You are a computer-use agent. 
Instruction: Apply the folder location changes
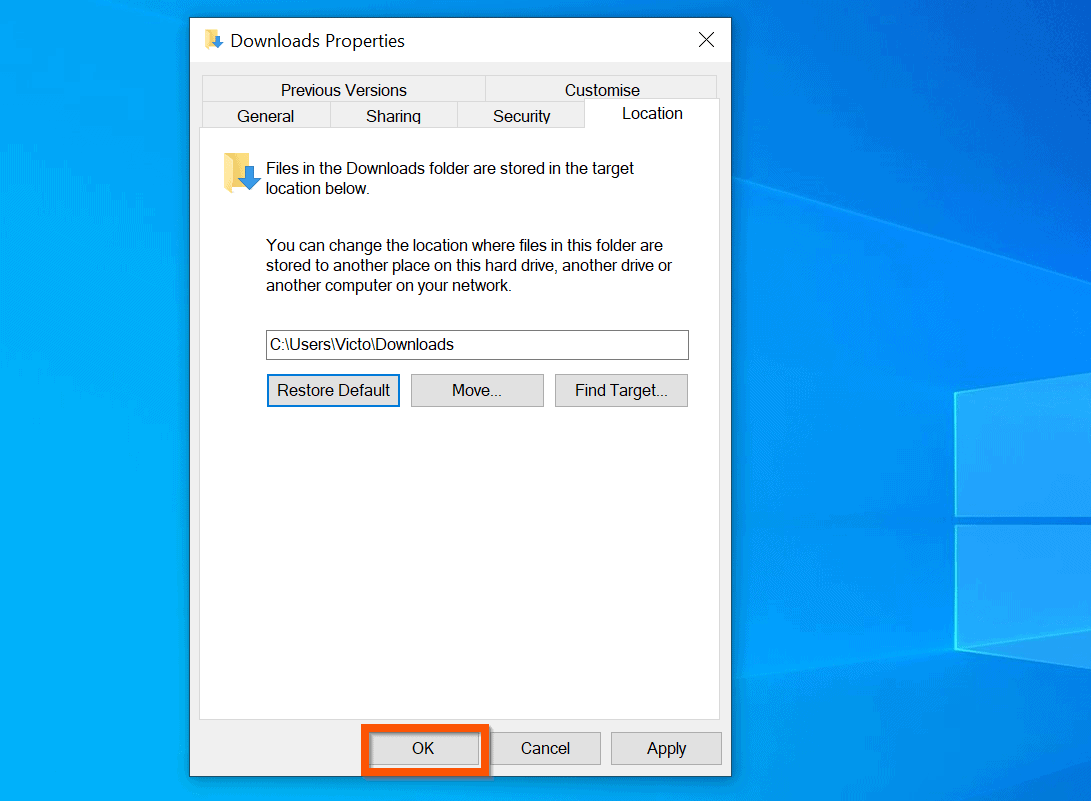click(x=666, y=748)
